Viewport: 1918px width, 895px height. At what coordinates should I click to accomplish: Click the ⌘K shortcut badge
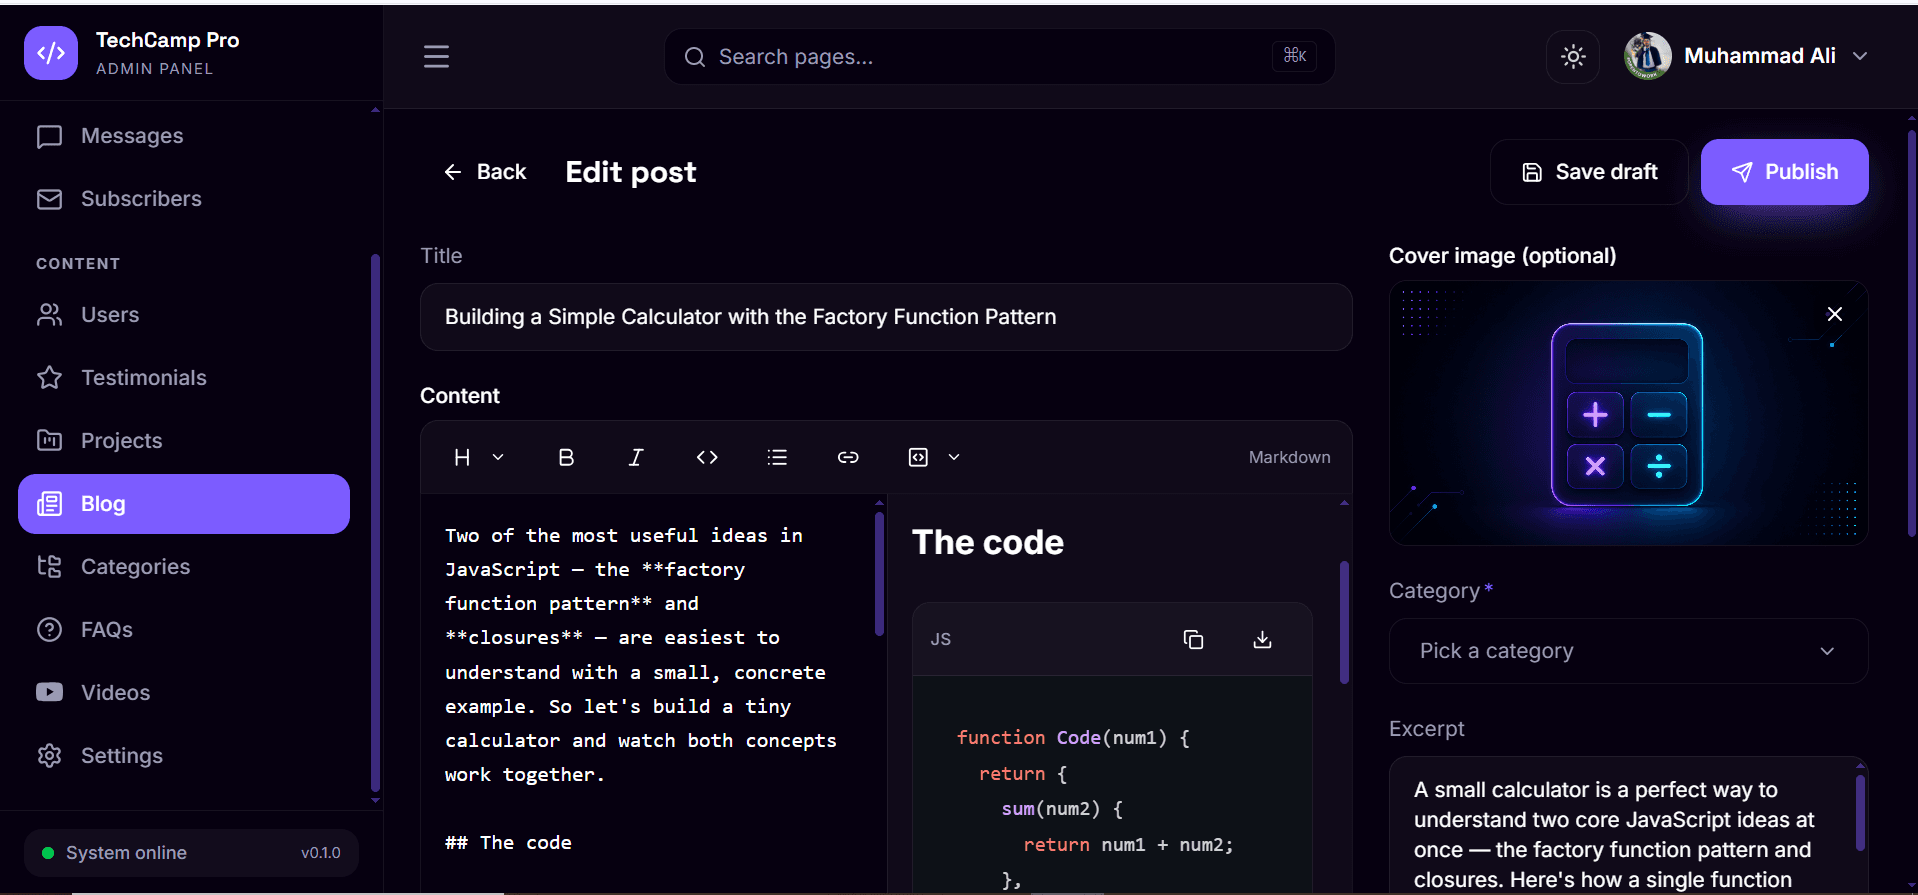point(1295,56)
